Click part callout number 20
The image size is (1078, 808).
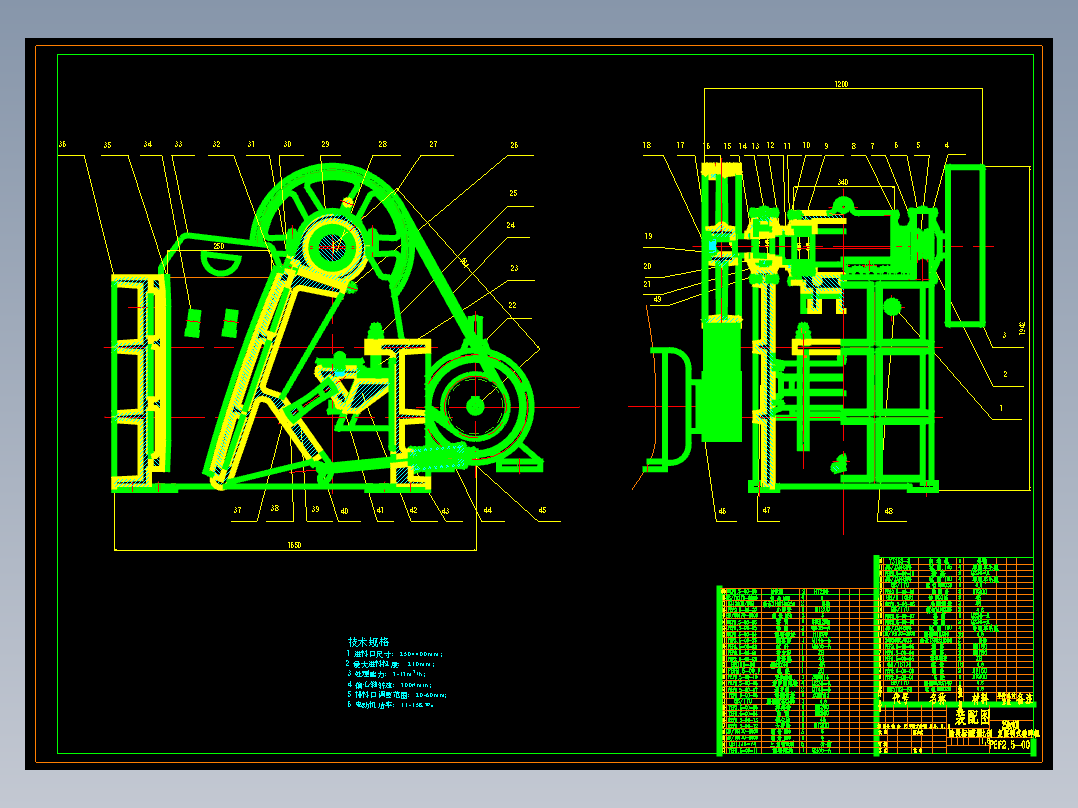[648, 266]
